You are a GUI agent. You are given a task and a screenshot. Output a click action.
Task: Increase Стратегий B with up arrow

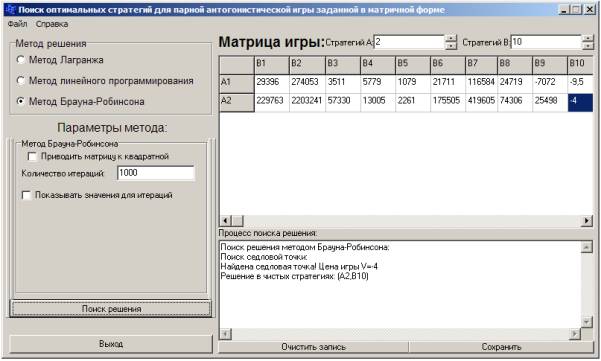pos(588,38)
